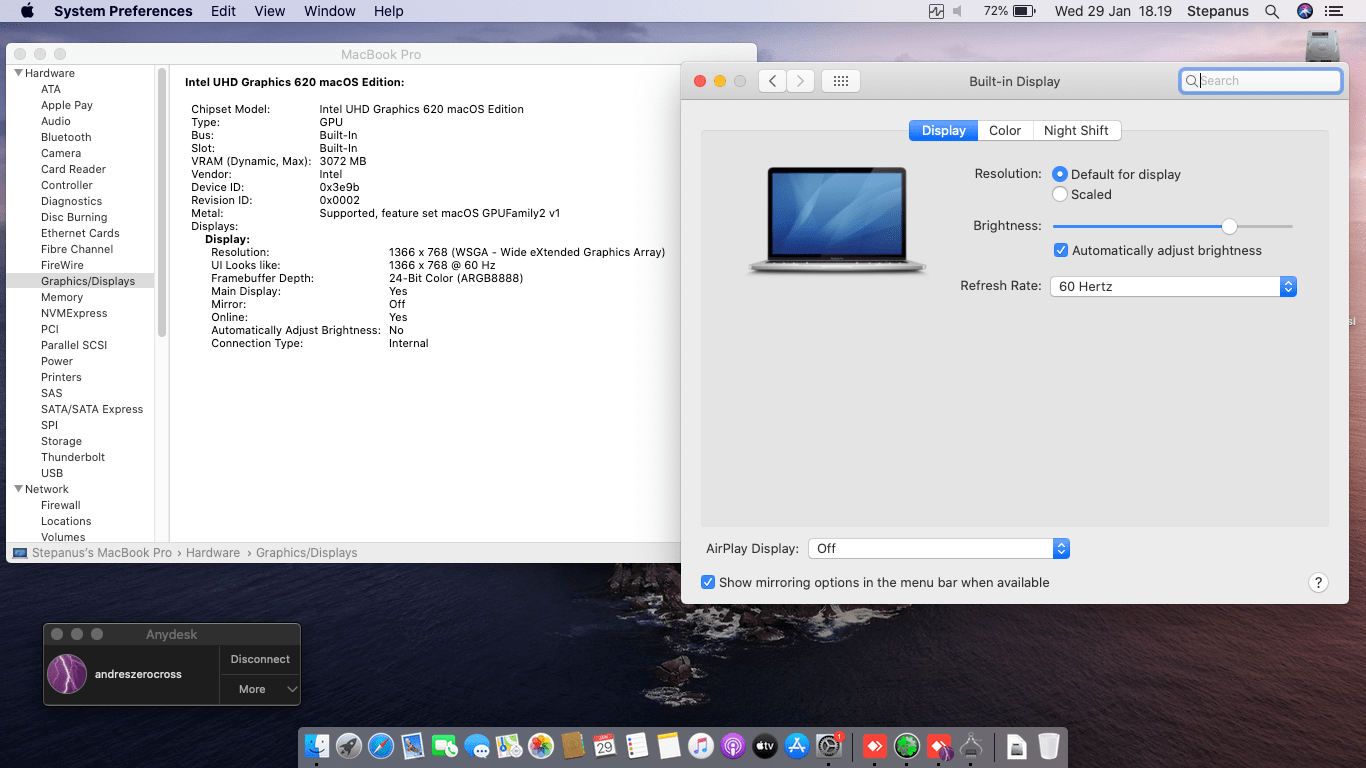Launch the Calendar app in the Dock

tap(604, 746)
